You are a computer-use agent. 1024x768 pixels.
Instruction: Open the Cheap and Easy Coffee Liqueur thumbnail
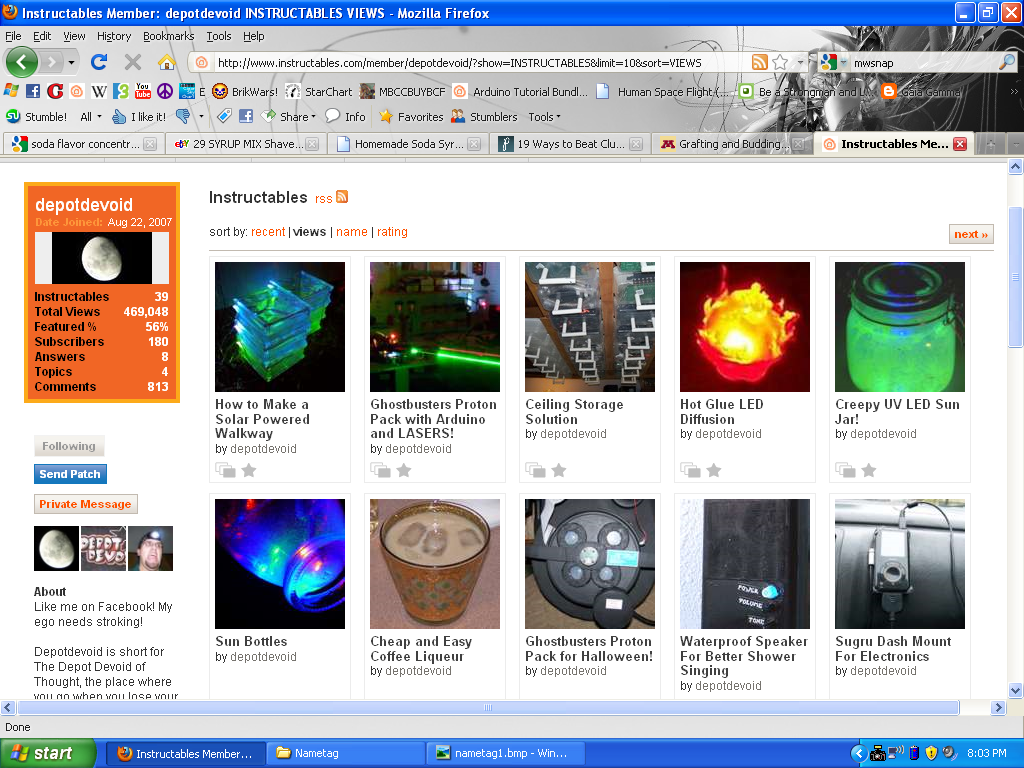click(435, 564)
